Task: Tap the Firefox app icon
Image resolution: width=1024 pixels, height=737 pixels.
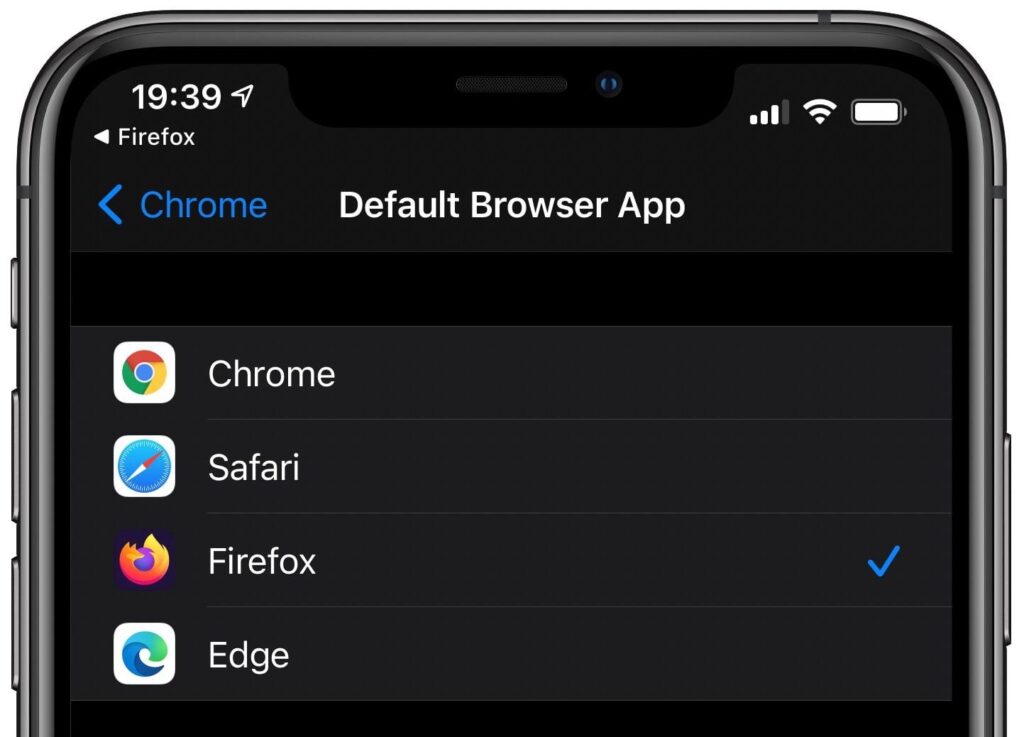Action: (x=144, y=561)
